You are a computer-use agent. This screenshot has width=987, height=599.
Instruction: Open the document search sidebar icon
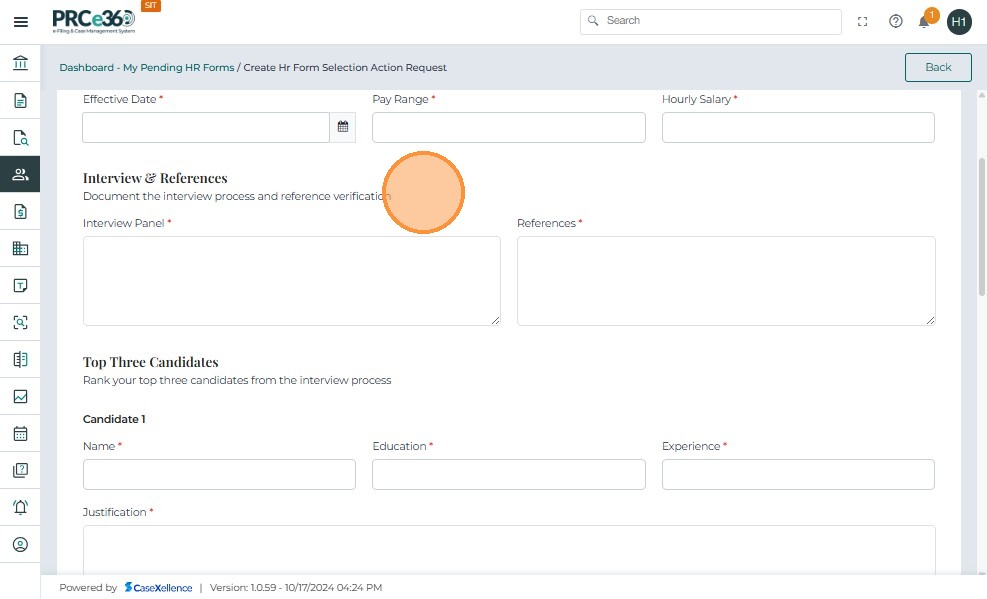coord(20,138)
